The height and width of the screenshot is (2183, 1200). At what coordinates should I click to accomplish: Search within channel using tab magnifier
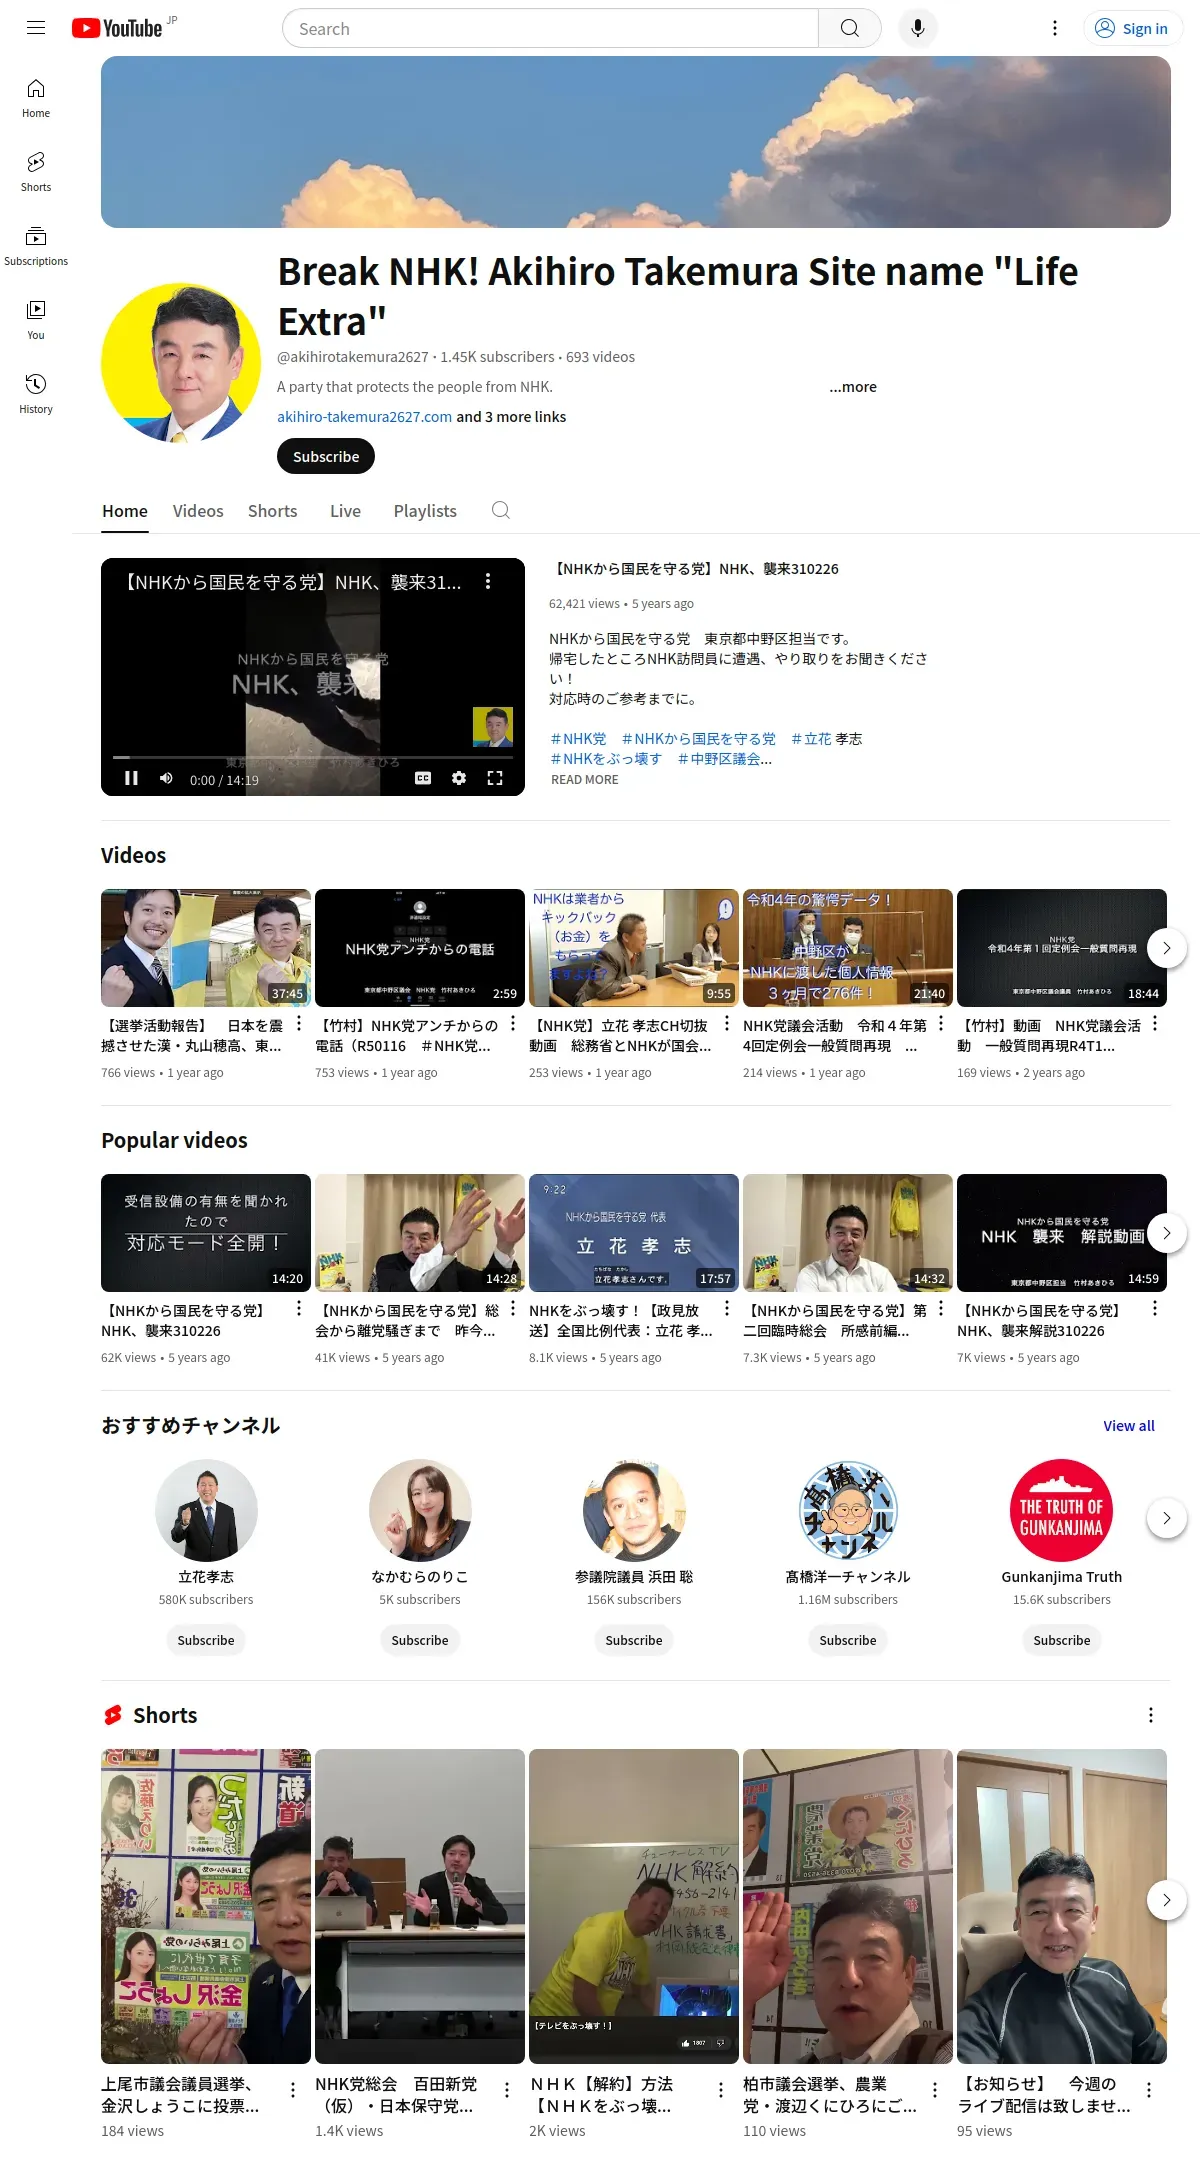coord(501,510)
